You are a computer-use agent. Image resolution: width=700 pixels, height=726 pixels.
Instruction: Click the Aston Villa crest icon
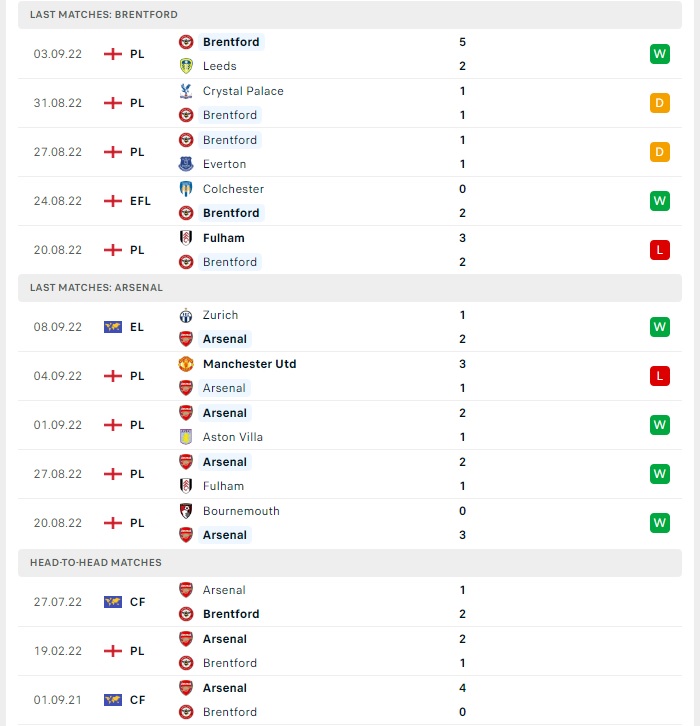[x=186, y=437]
